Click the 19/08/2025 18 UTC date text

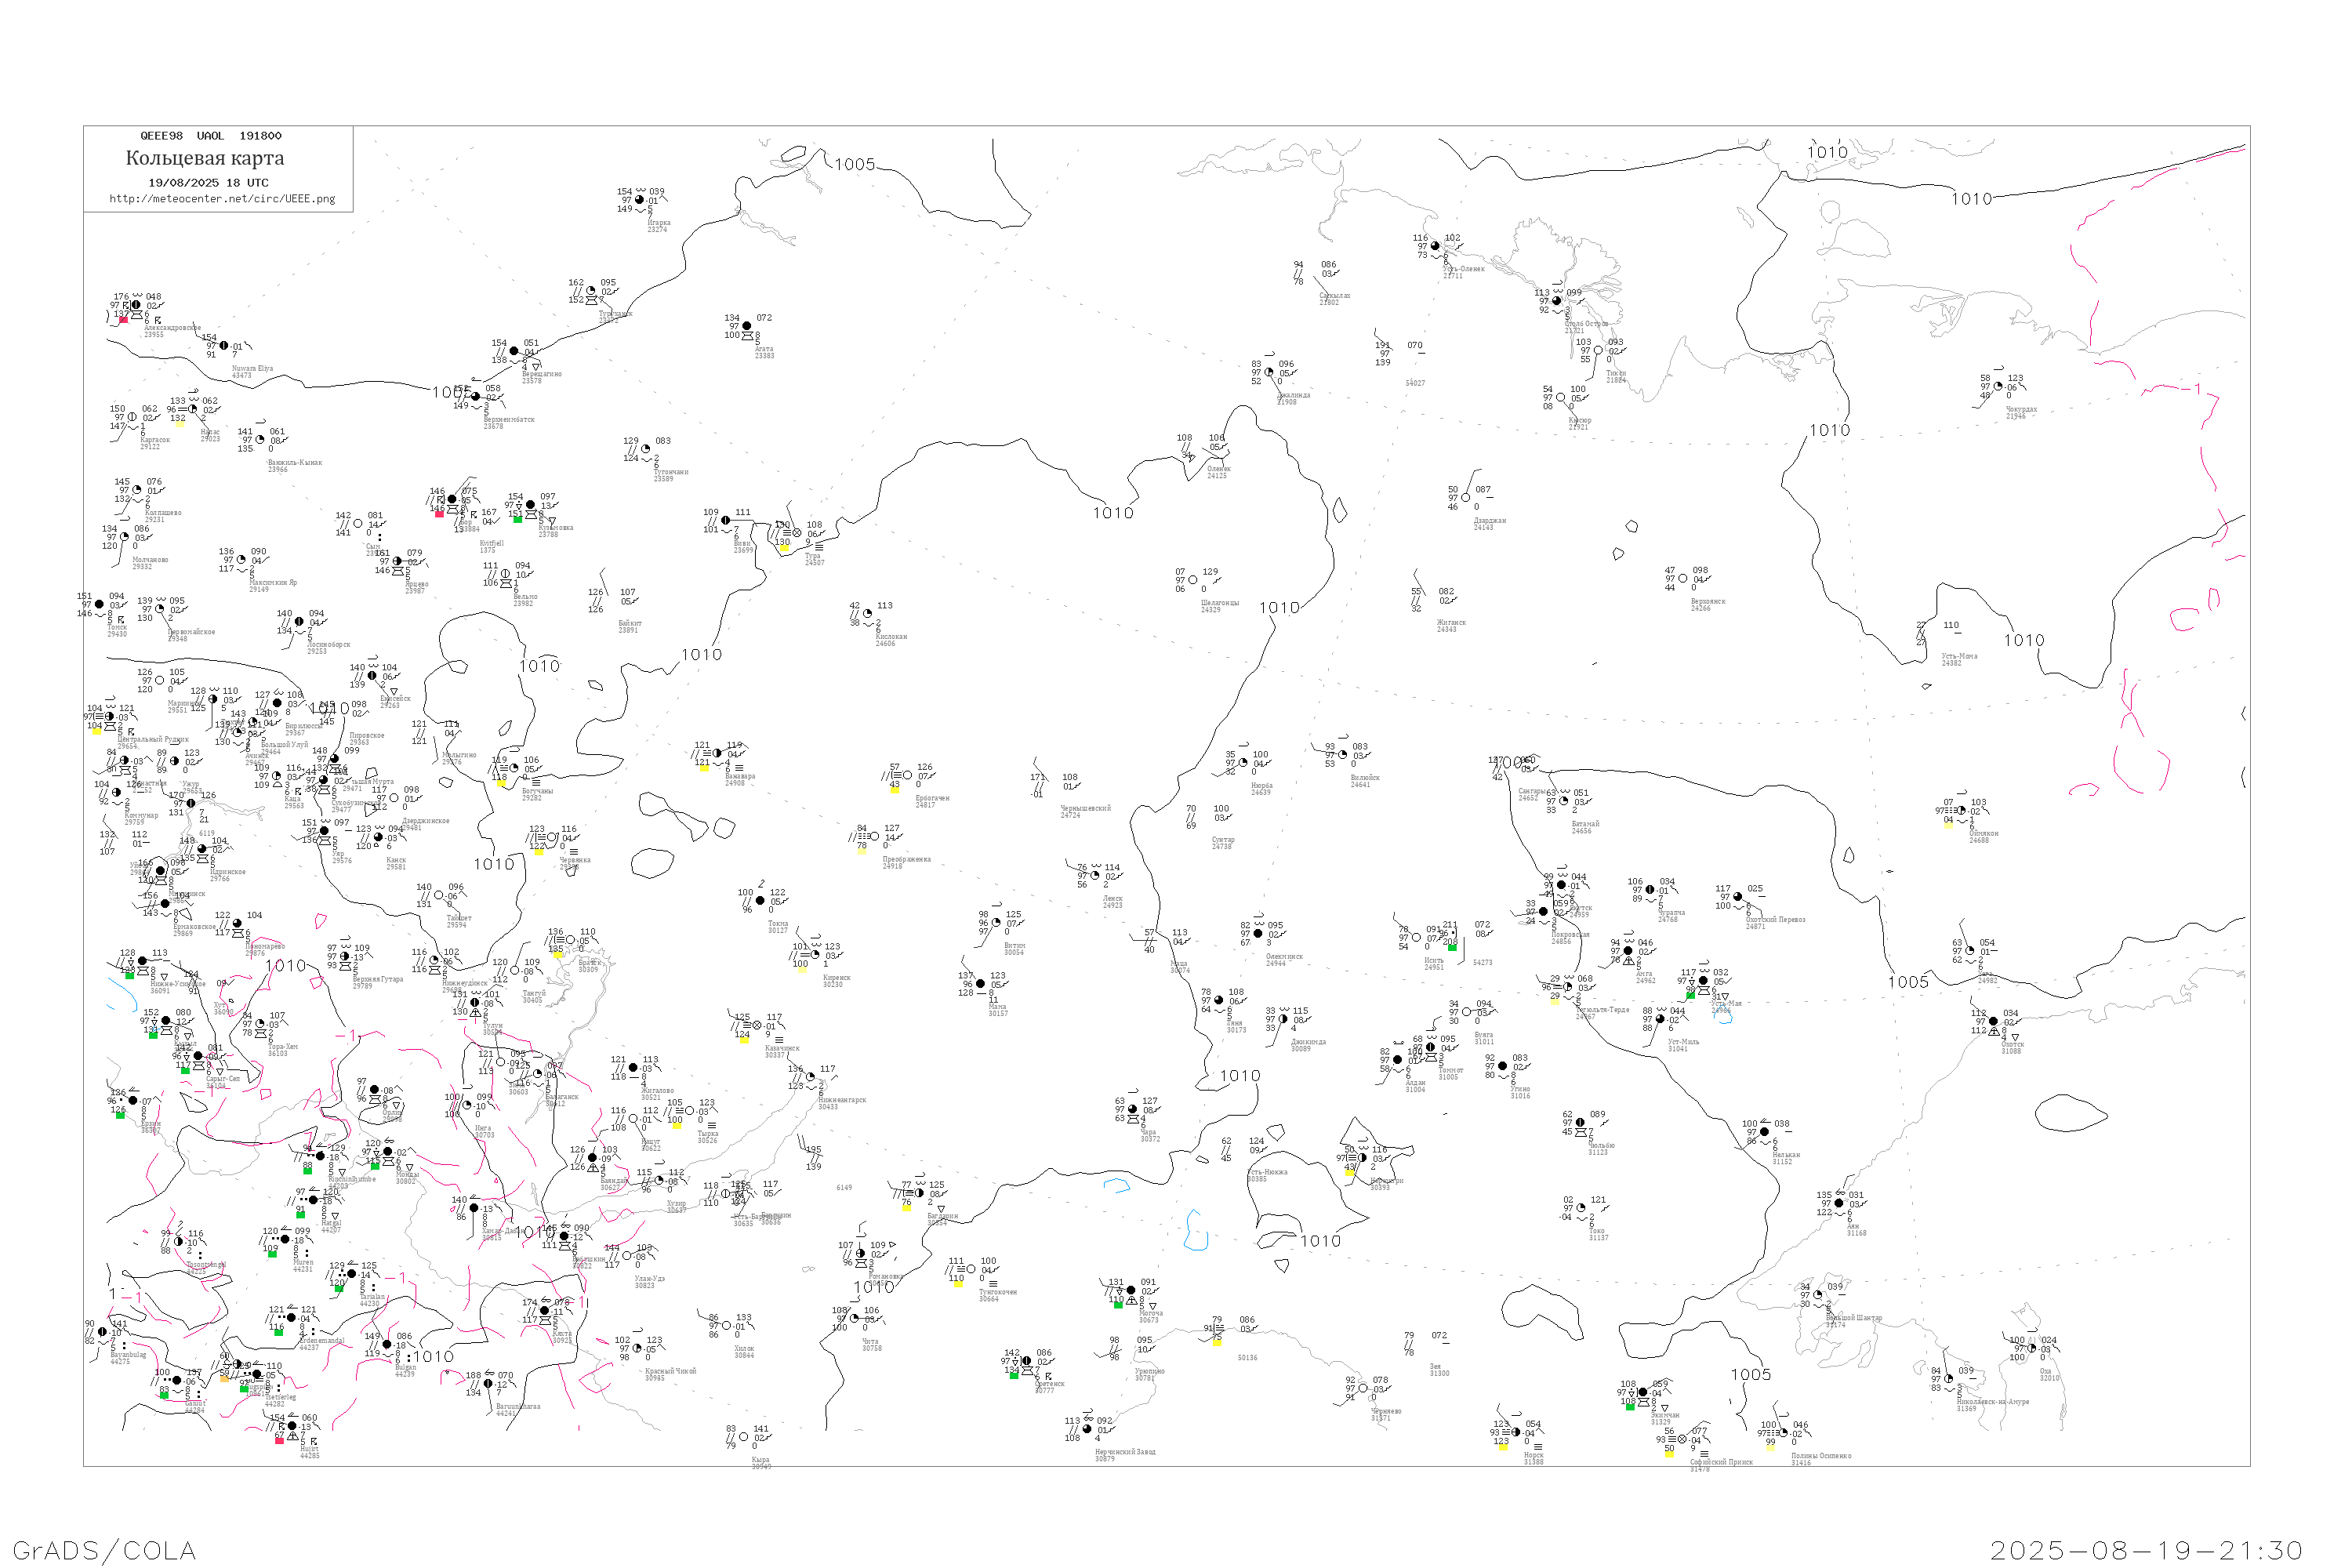[208, 183]
